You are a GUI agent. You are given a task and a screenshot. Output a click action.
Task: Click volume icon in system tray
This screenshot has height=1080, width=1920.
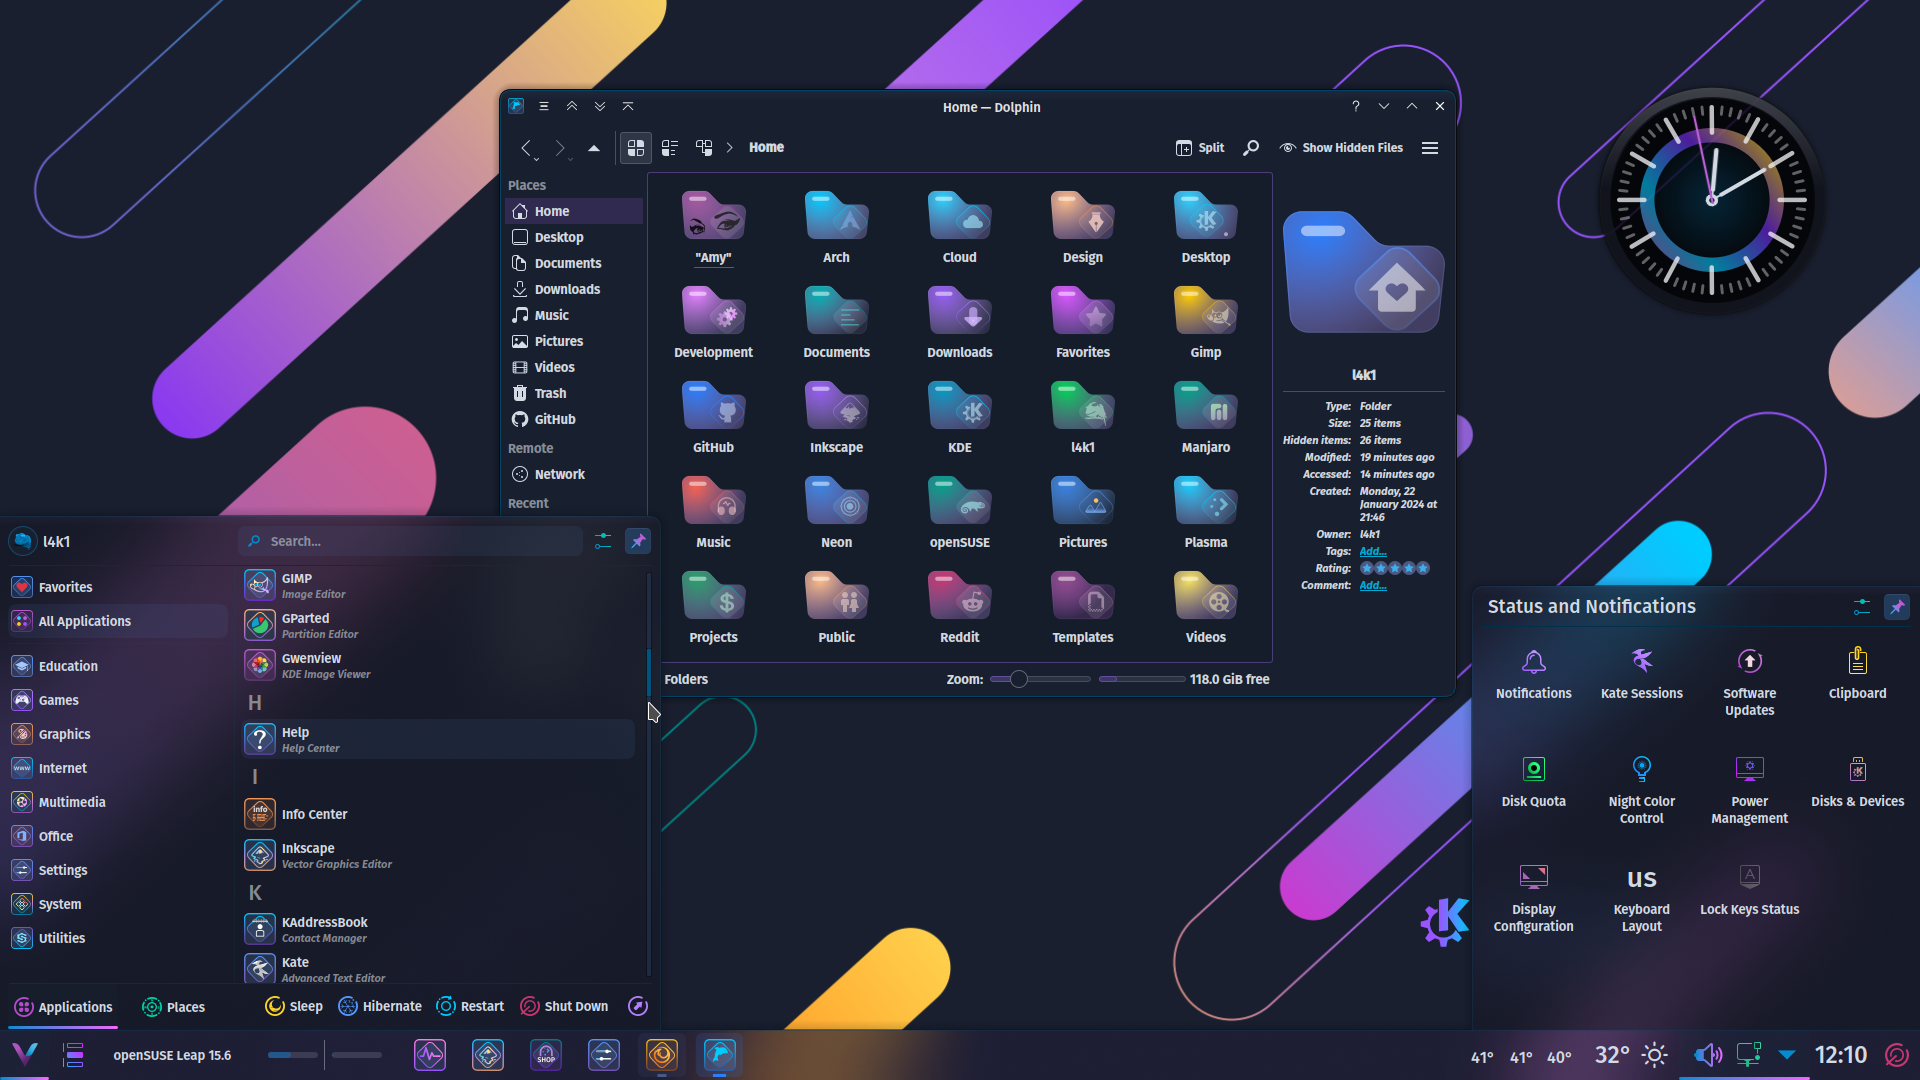coord(1707,1054)
